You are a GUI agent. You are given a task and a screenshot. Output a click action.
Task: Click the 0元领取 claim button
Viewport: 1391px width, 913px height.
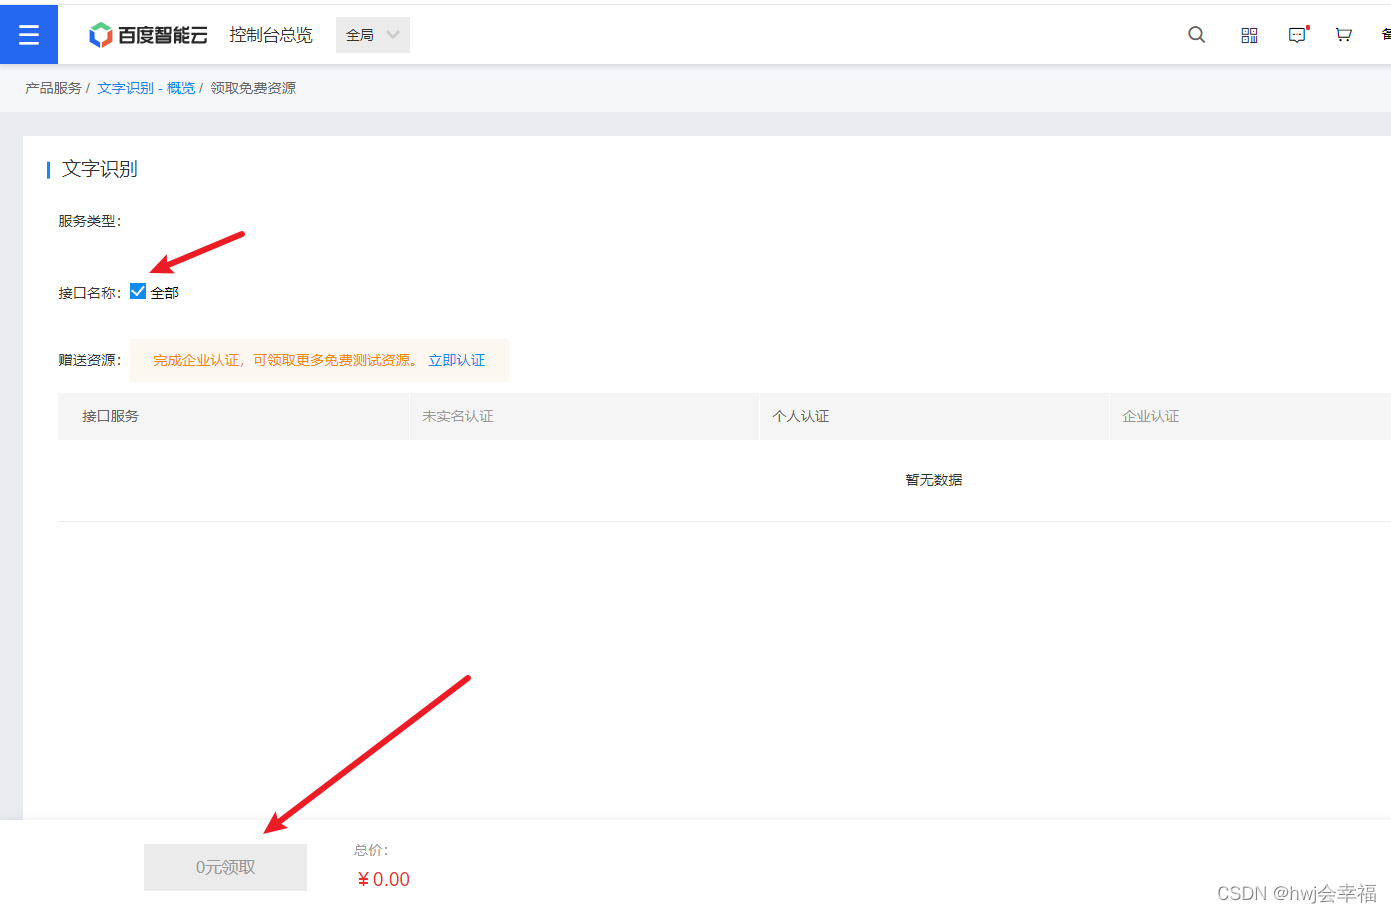pos(225,867)
